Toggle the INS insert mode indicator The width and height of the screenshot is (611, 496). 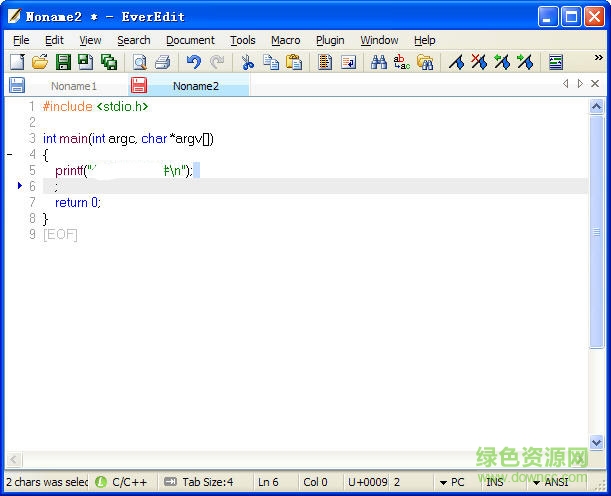click(495, 482)
